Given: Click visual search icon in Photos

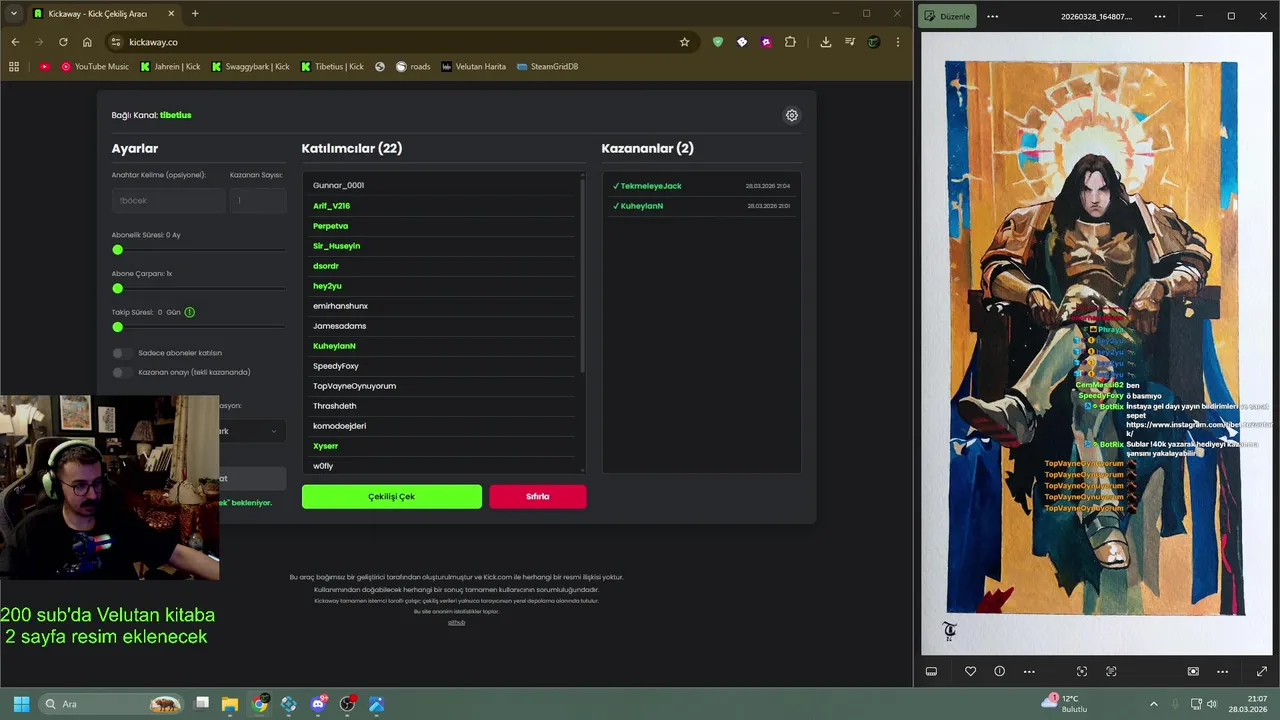Looking at the screenshot, I should pos(1081,671).
